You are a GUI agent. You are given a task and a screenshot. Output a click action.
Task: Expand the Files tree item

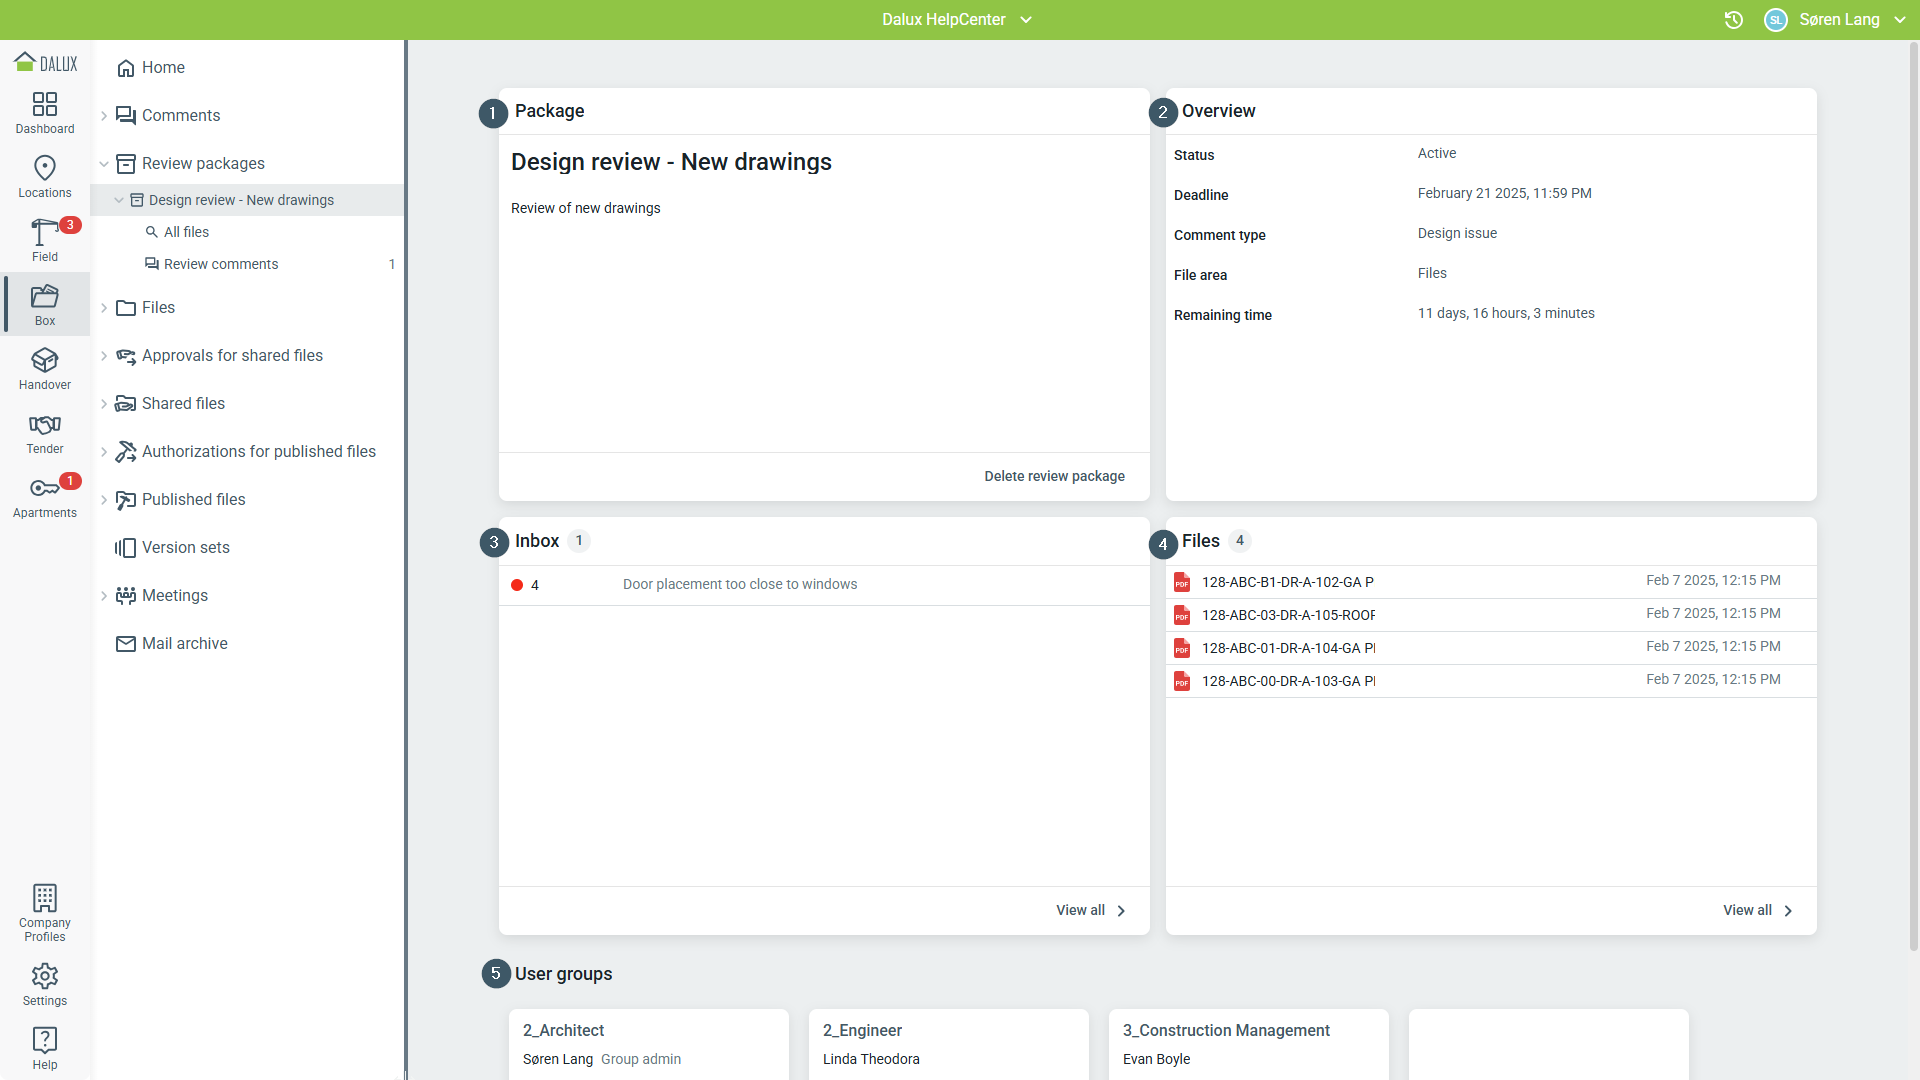[x=104, y=307]
